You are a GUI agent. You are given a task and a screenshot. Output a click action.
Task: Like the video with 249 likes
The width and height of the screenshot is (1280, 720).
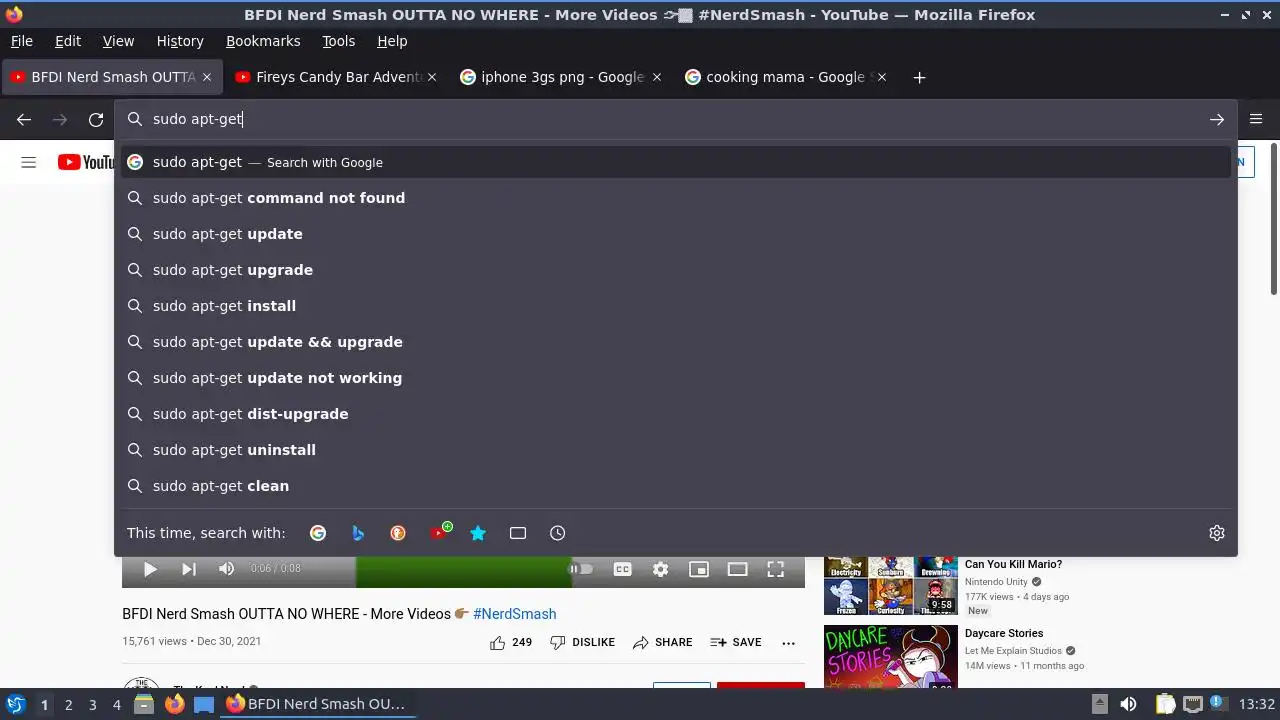(x=510, y=643)
